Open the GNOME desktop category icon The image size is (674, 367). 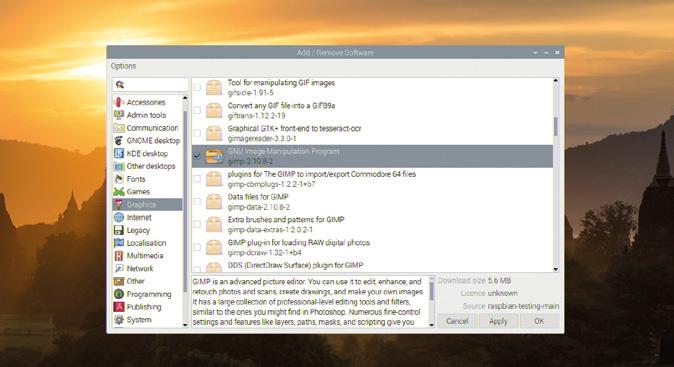[119, 141]
